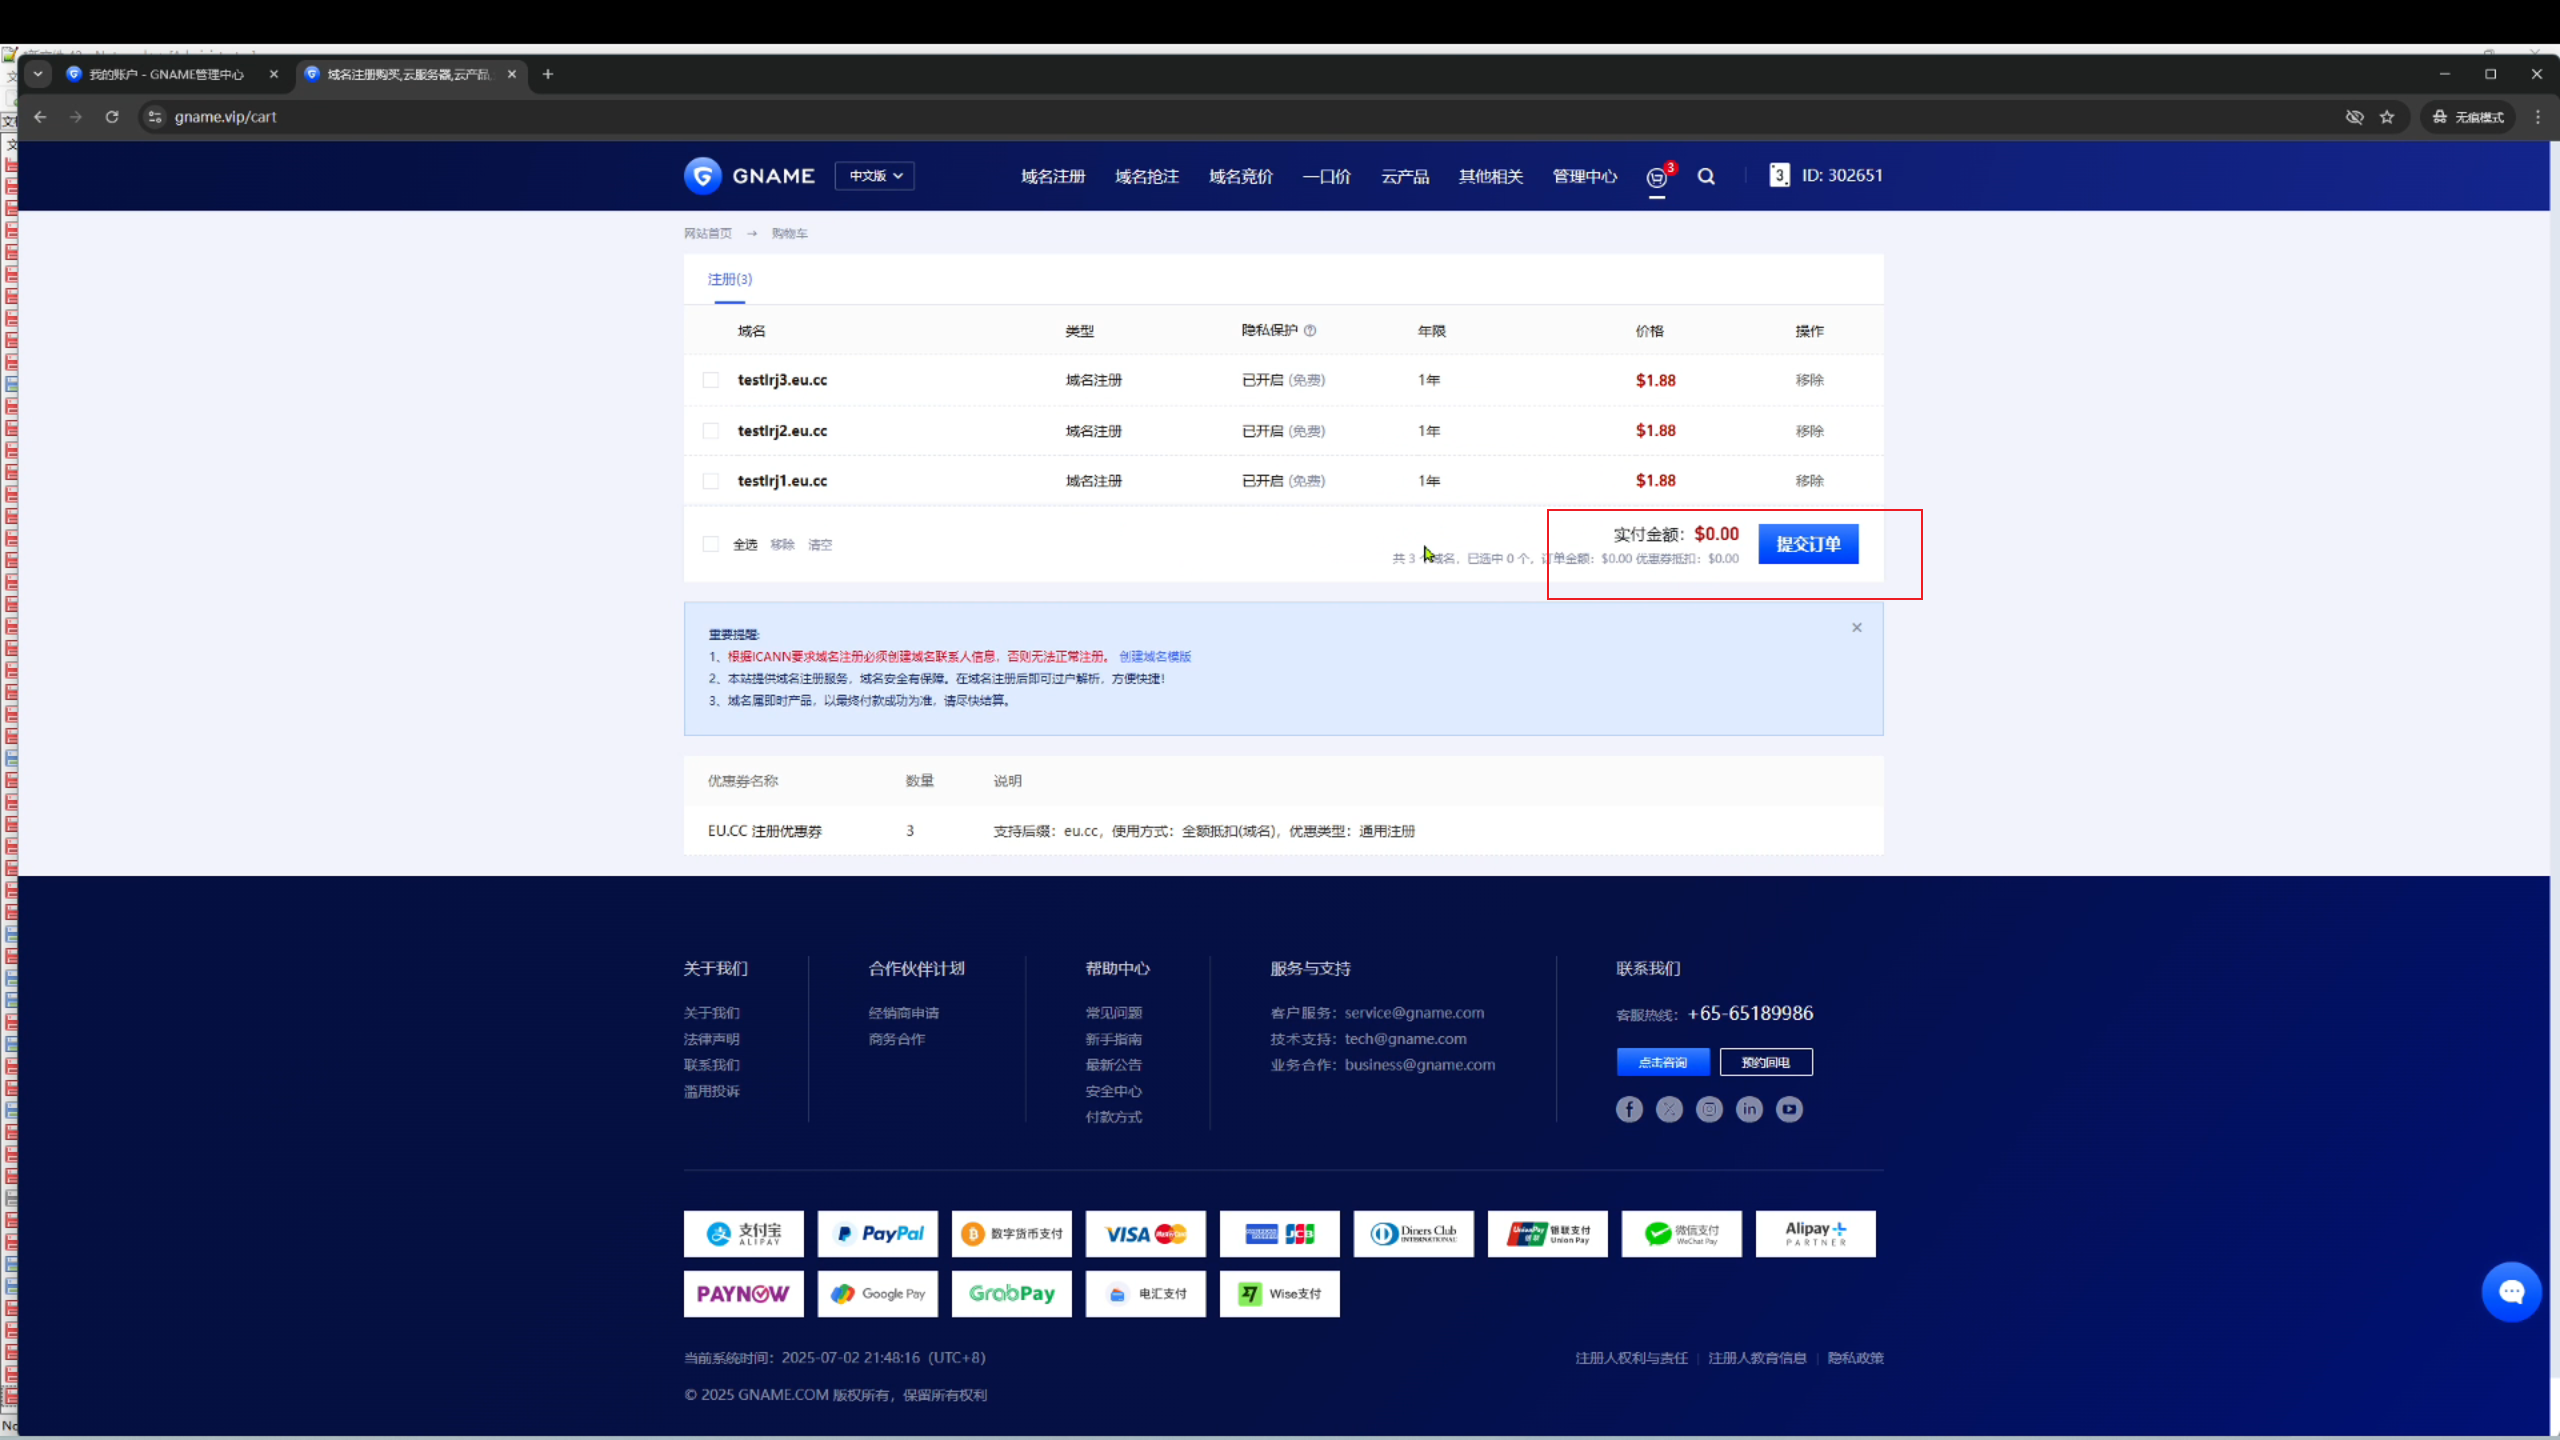Open the 一口价 navigation menu

point(1327,177)
